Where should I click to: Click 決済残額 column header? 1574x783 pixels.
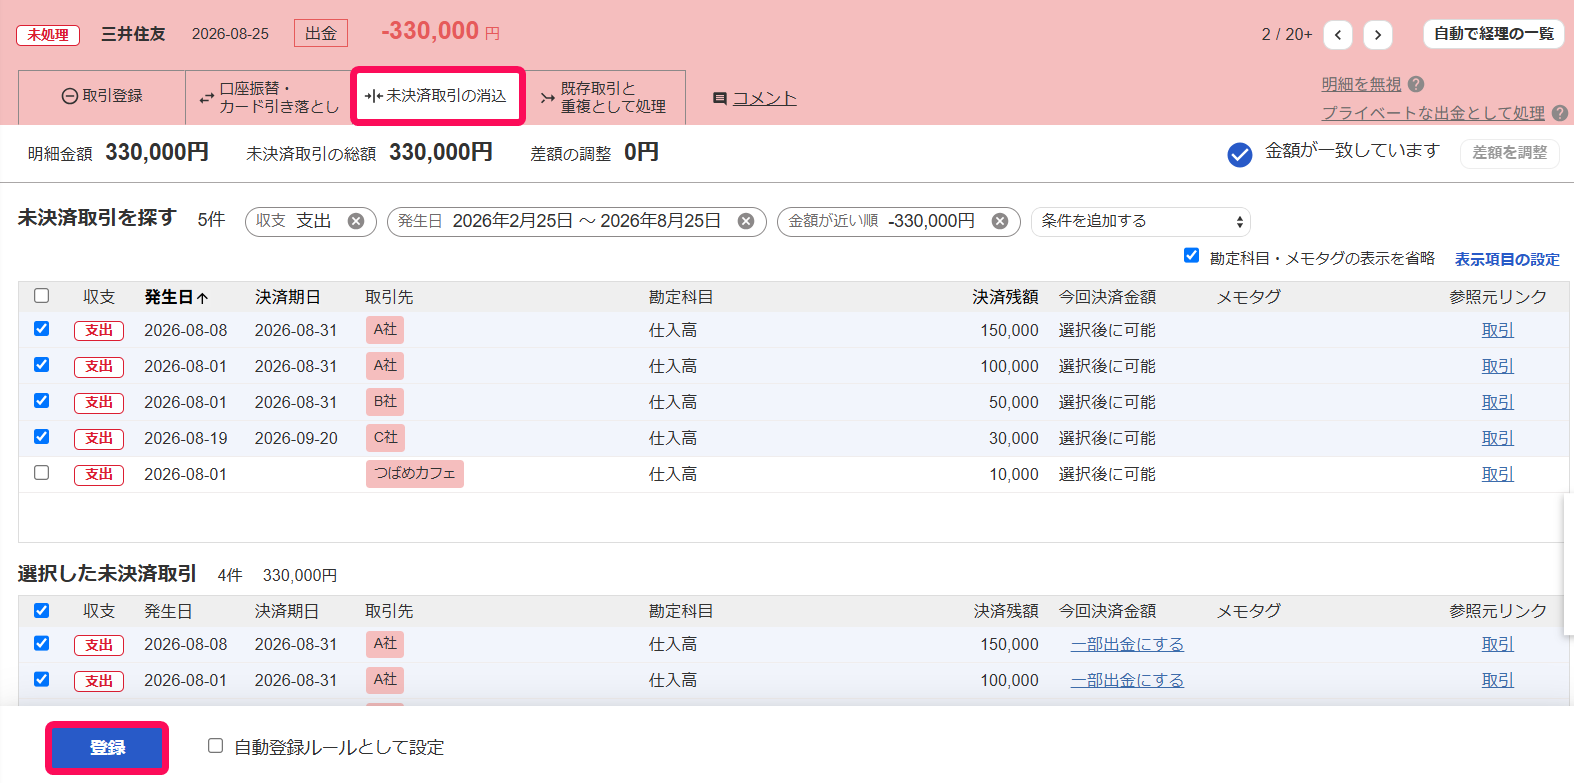[1005, 297]
